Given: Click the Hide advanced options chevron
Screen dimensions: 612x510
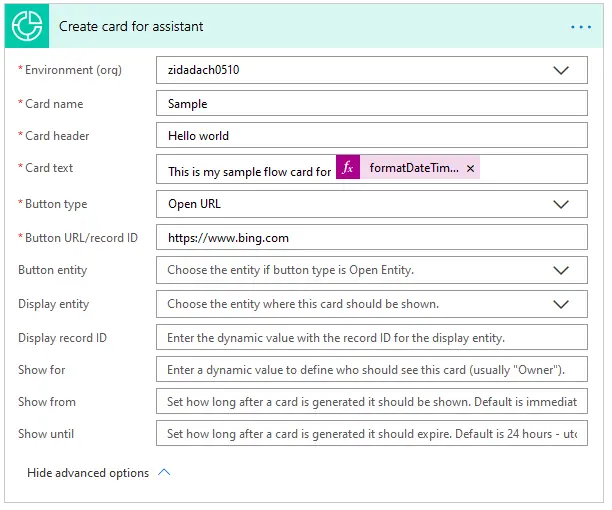Looking at the screenshot, I should coord(165,473).
